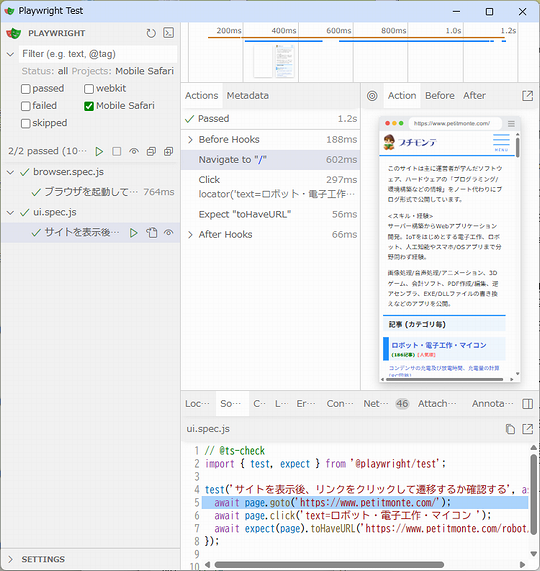Click the pick locator target icon

(x=372, y=96)
